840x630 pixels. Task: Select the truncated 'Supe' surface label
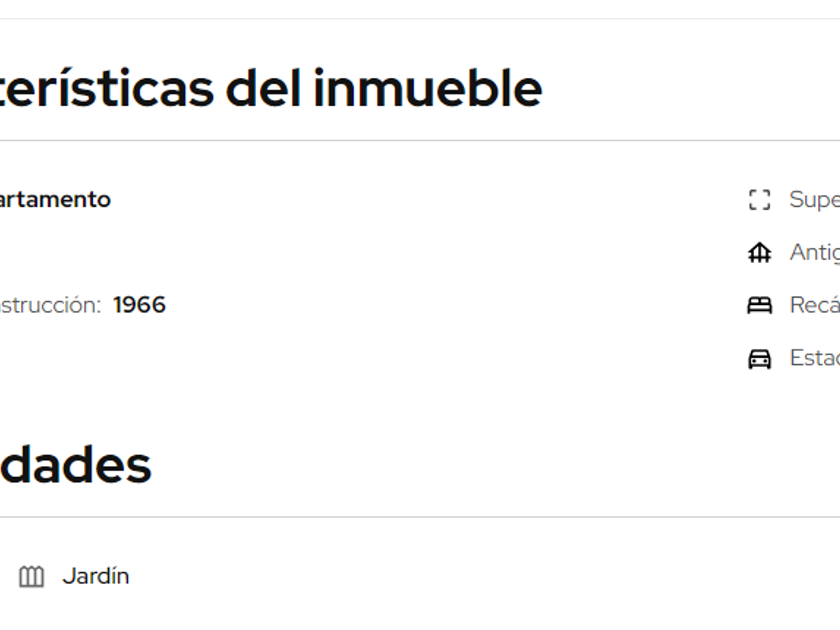point(814,199)
